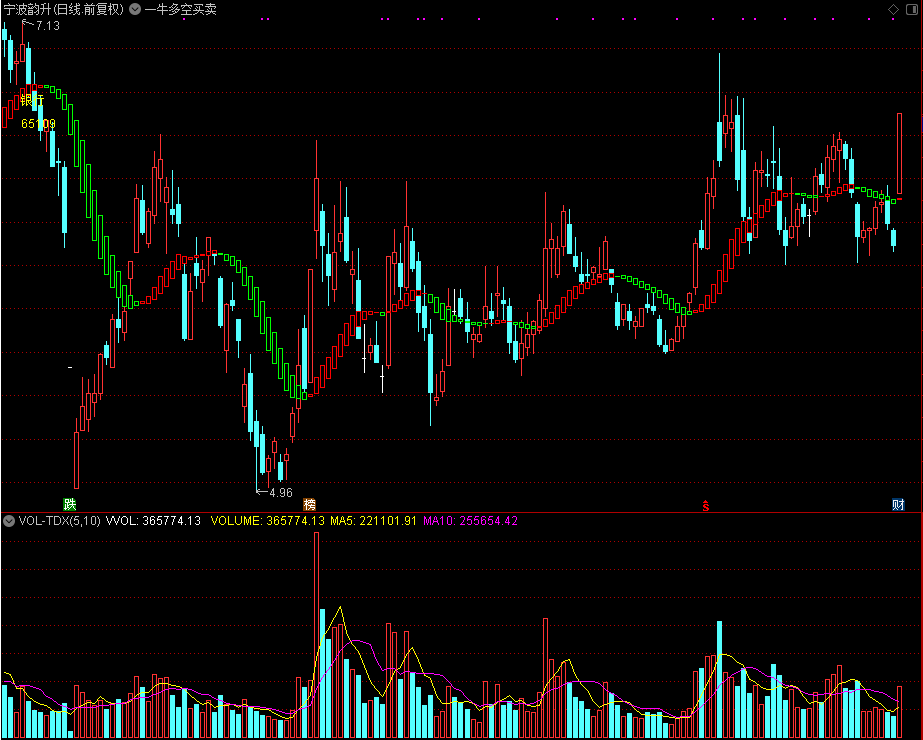
Task: Open the main chart indicator dropdown chevron
Action: point(135,9)
